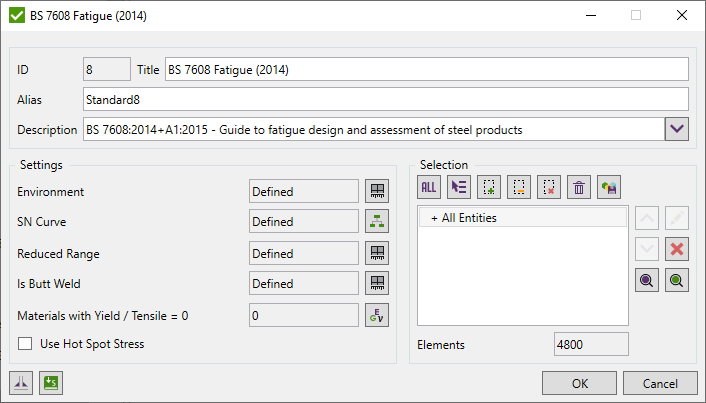The width and height of the screenshot is (706, 403).
Task: Click the red X remove button
Action: click(x=678, y=249)
